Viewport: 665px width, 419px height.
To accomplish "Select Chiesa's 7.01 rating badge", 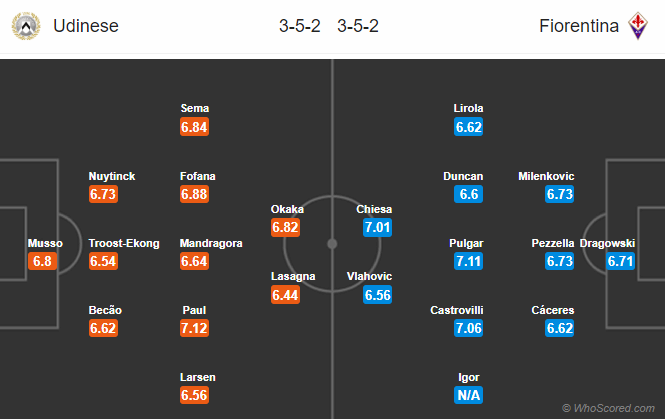I will 377,227.
